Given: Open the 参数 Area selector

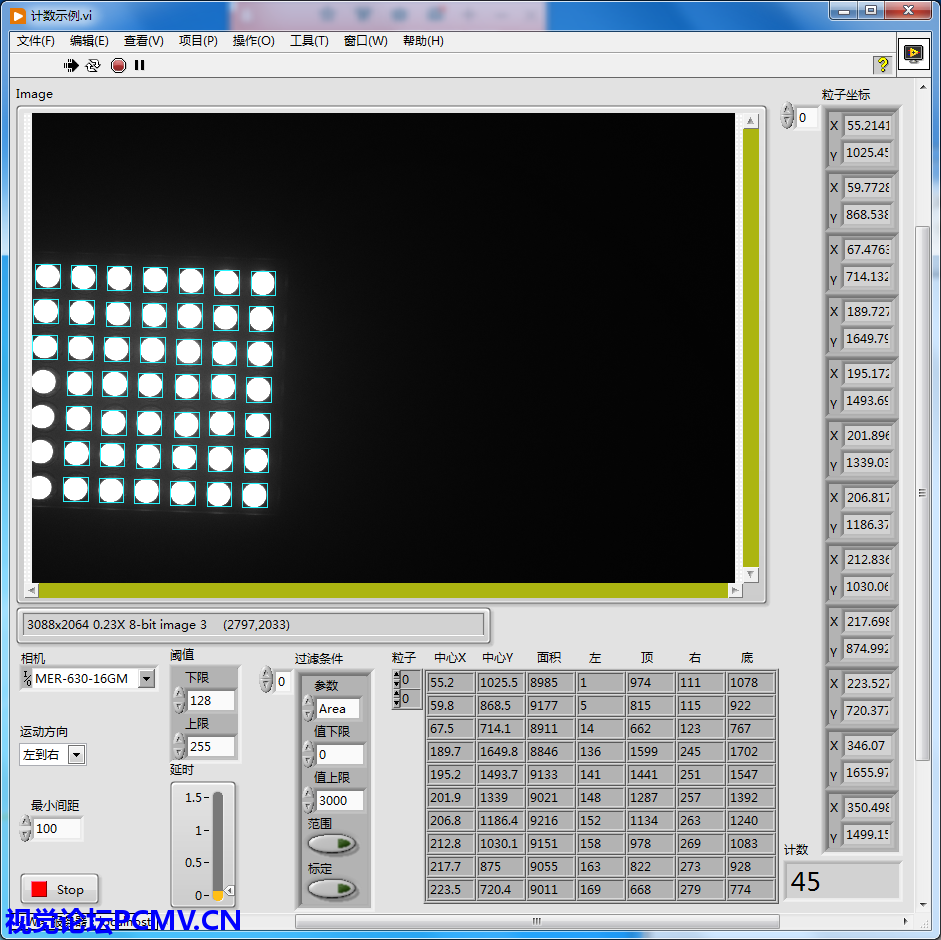Looking at the screenshot, I should click(337, 708).
